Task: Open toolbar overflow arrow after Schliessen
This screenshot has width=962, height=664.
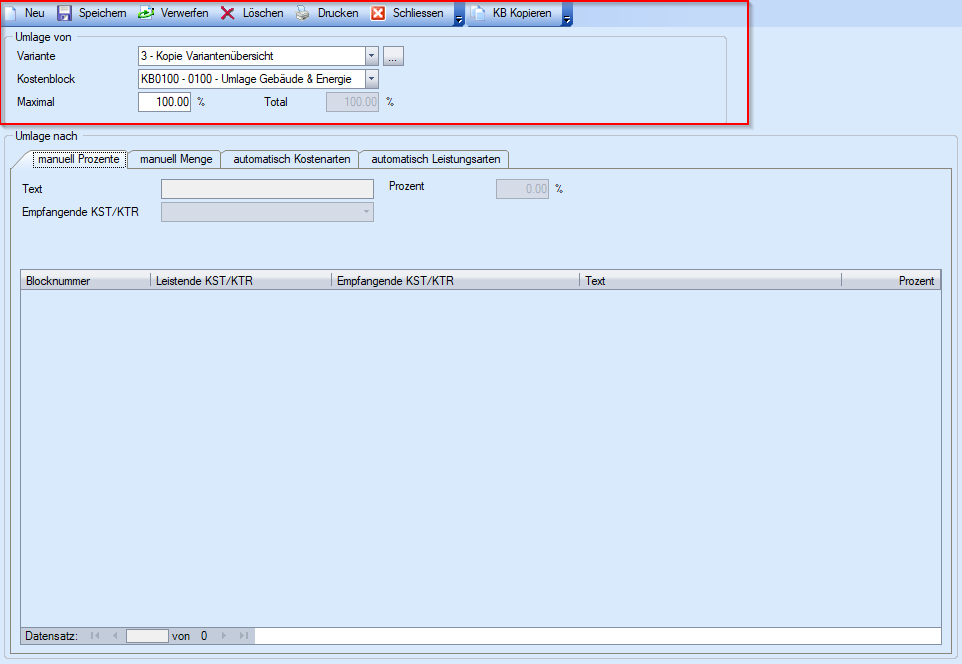Action: (x=459, y=14)
